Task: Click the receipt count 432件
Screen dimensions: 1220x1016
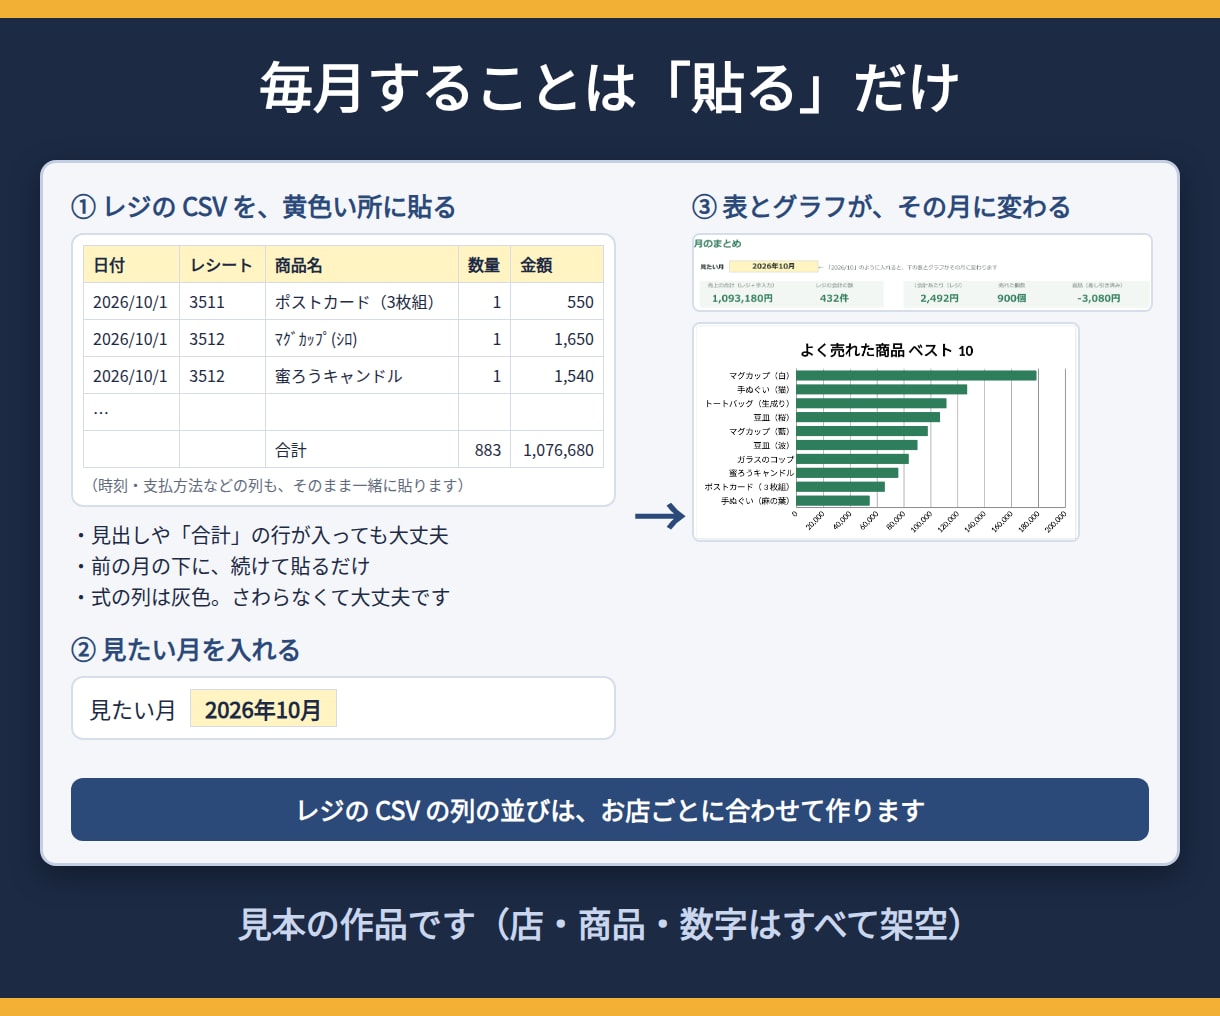Action: (834, 298)
